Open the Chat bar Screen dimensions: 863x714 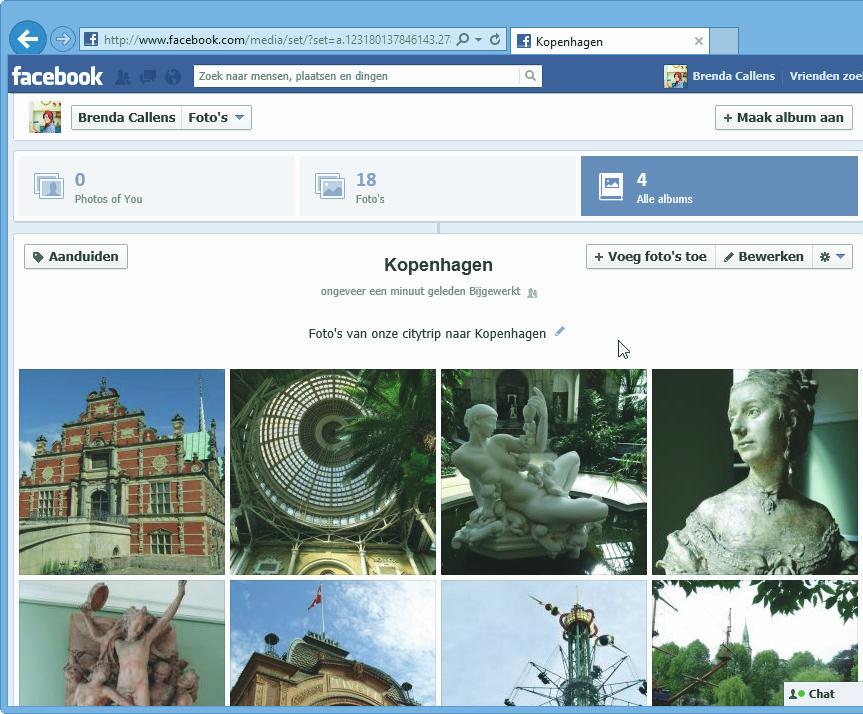click(x=823, y=694)
